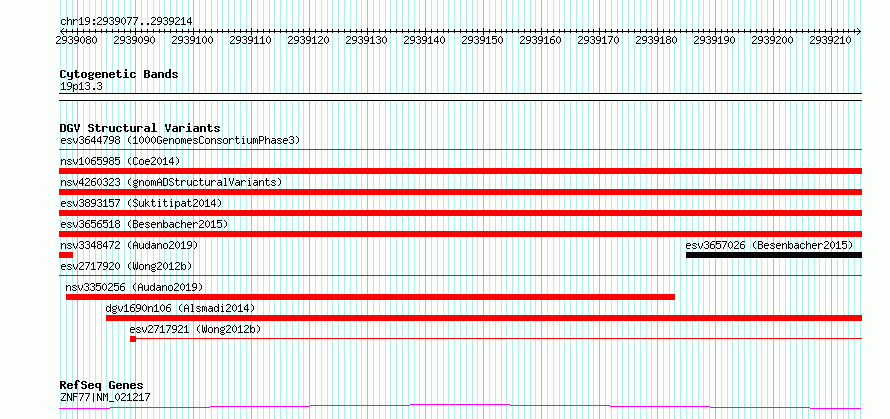Open the ZNF77|NM_021217 gene label
The image size is (890, 419).
(105, 397)
